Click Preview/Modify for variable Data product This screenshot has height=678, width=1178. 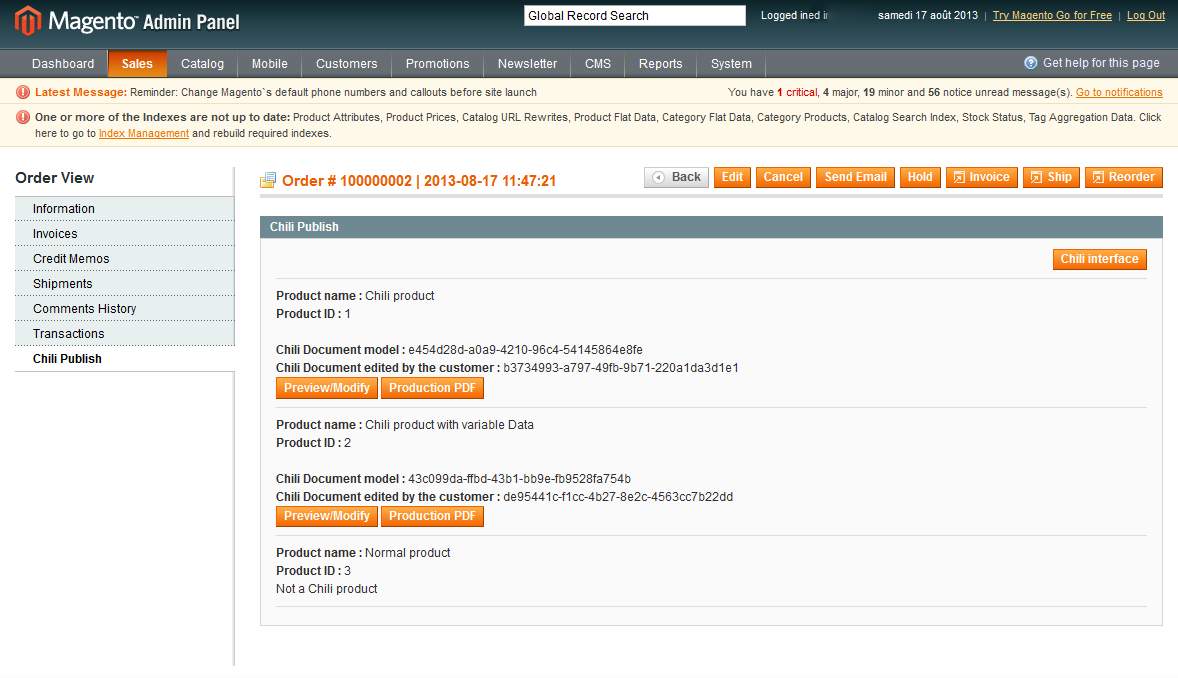tap(327, 516)
